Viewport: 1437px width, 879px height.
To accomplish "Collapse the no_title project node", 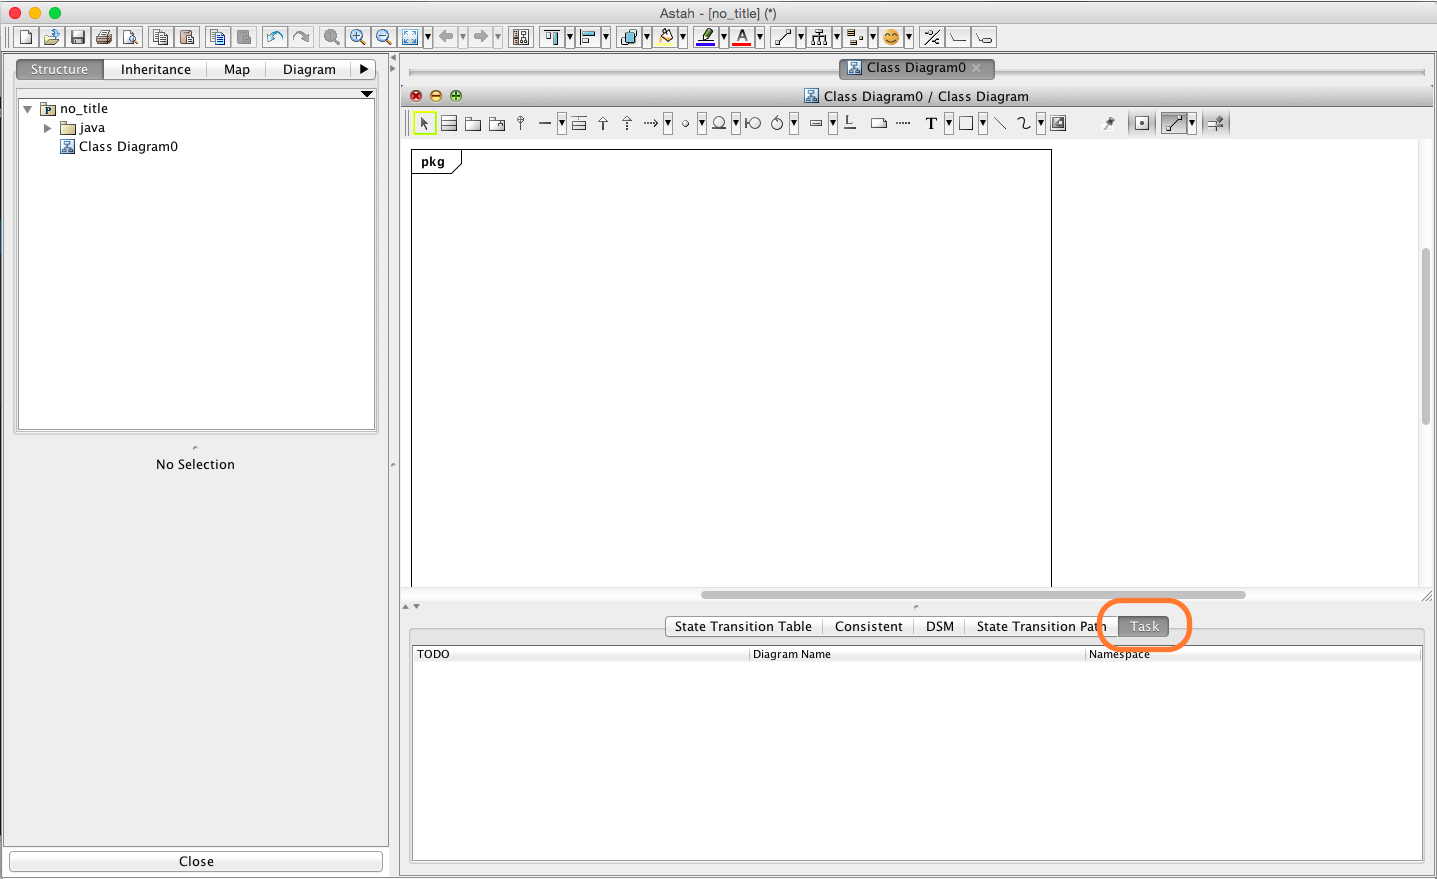I will coord(28,109).
